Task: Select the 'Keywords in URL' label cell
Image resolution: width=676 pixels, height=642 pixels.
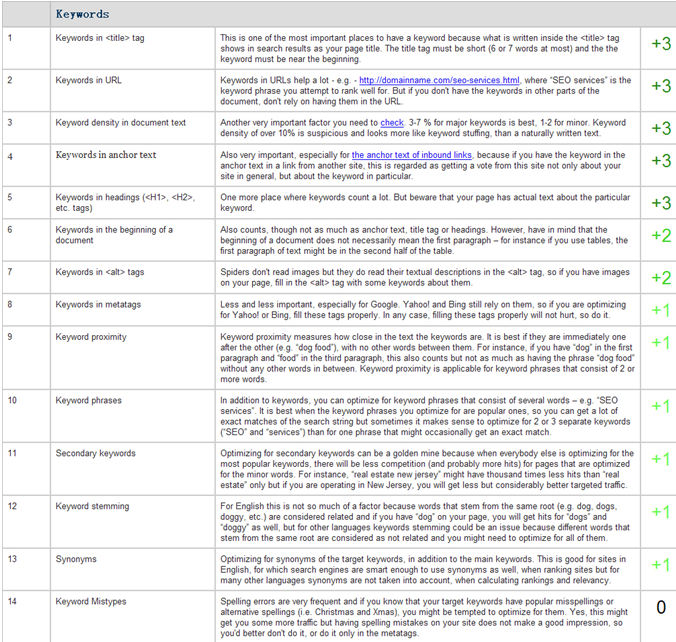Action: point(88,79)
